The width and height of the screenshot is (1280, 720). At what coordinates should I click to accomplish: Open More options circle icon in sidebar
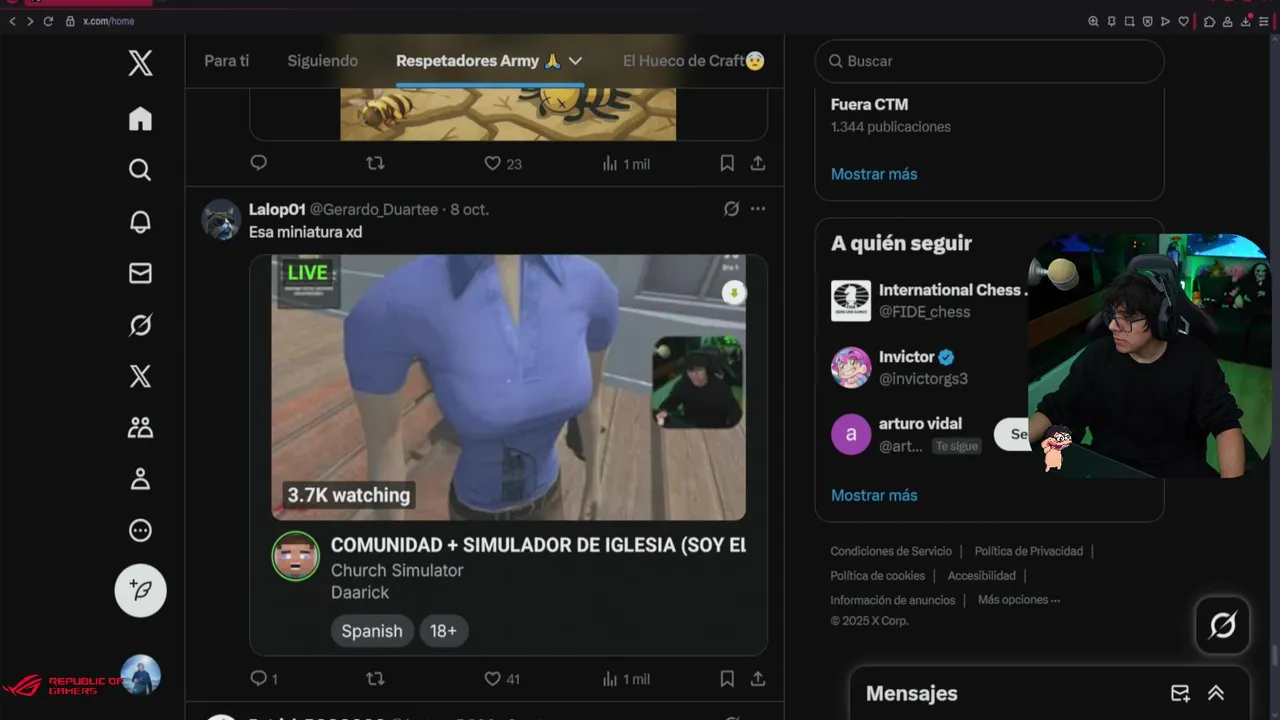(x=140, y=531)
